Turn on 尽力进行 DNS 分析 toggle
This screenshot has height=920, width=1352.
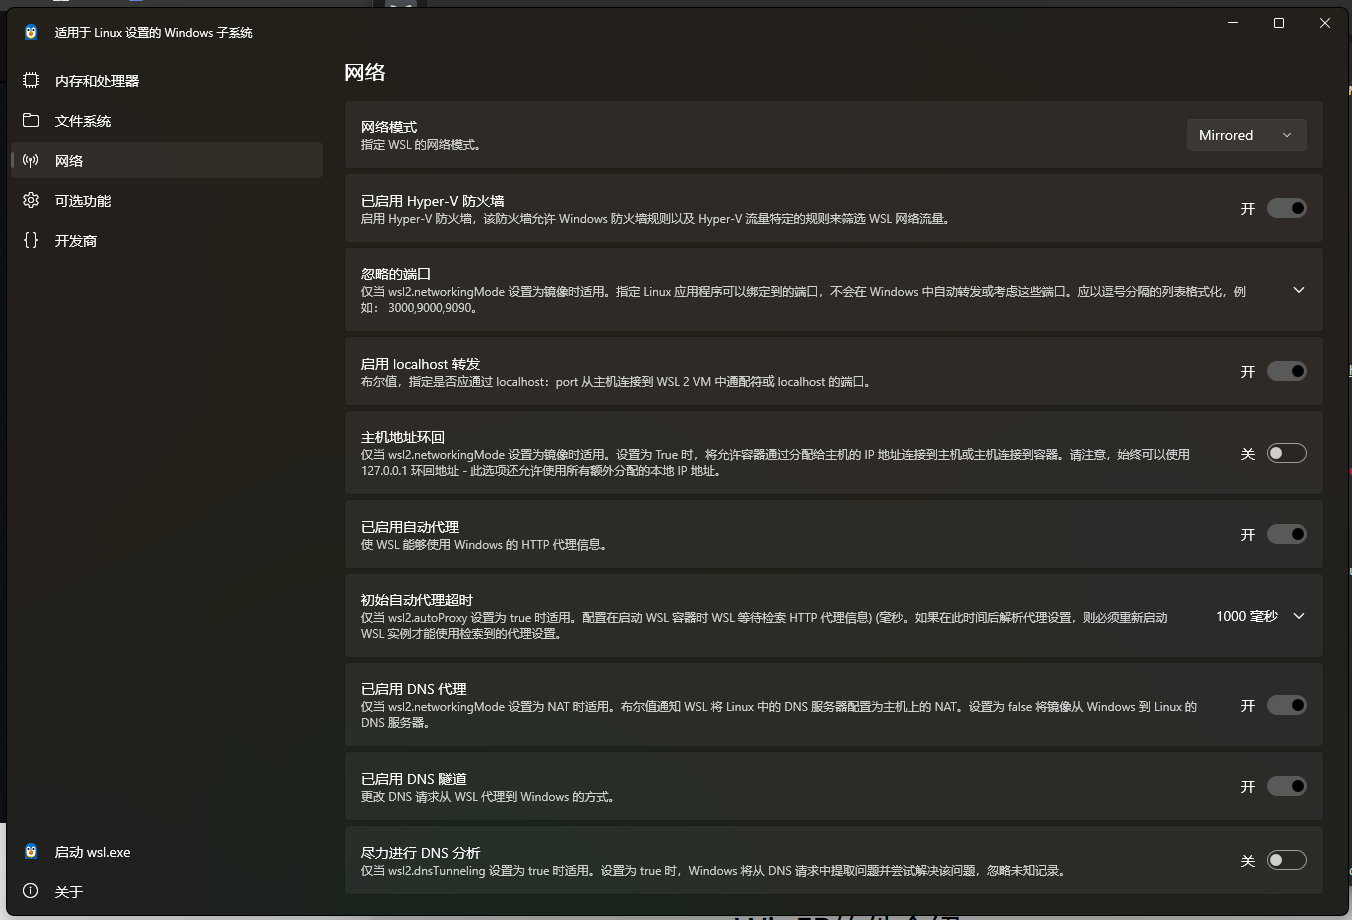[1287, 860]
